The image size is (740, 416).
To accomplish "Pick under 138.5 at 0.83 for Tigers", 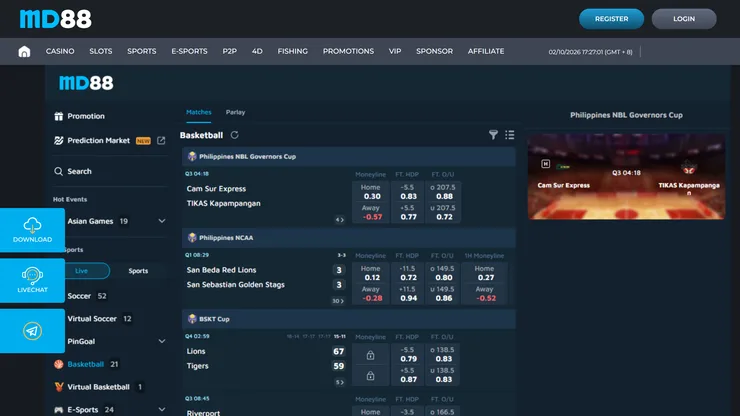I will (443, 375).
